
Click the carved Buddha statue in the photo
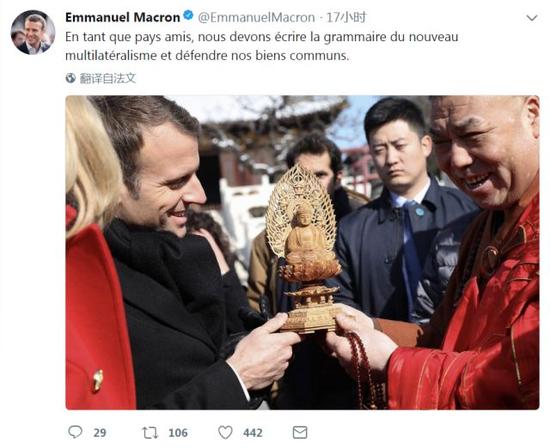[303, 249]
